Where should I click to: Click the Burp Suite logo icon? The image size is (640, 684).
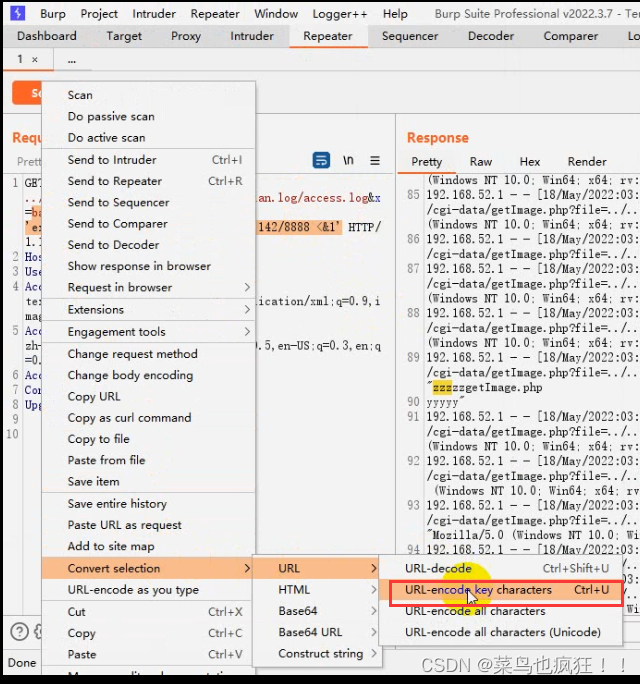(x=17, y=13)
